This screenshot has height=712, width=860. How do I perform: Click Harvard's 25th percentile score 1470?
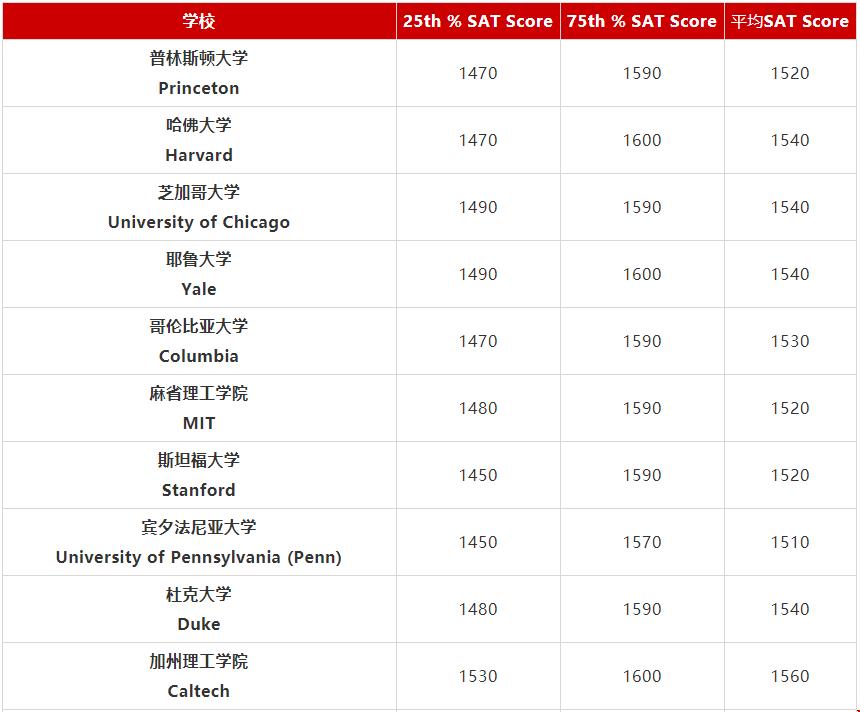coord(478,140)
